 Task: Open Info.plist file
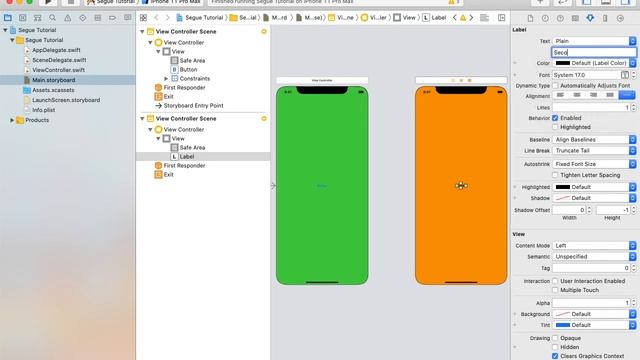point(43,110)
